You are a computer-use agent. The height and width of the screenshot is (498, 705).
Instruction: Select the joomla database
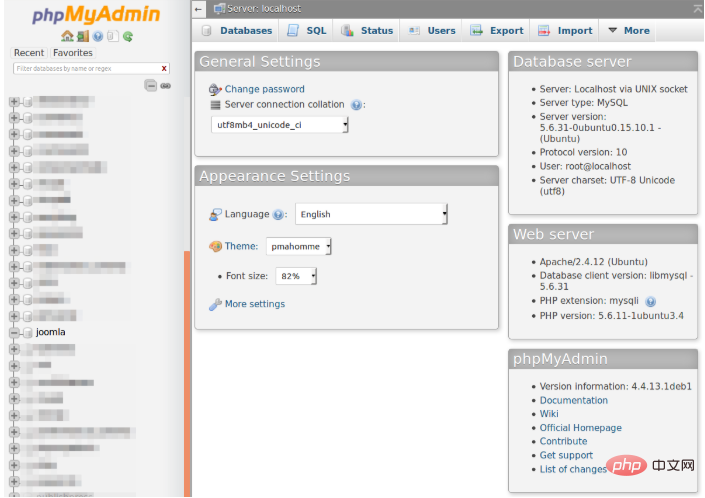[51, 332]
